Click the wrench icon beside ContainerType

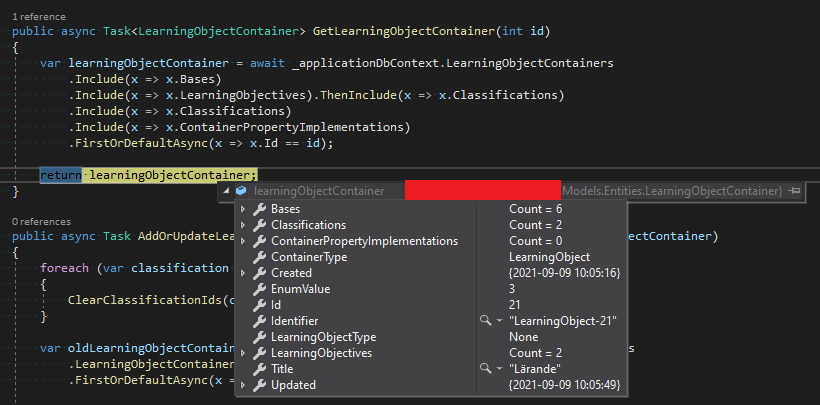(x=259, y=257)
